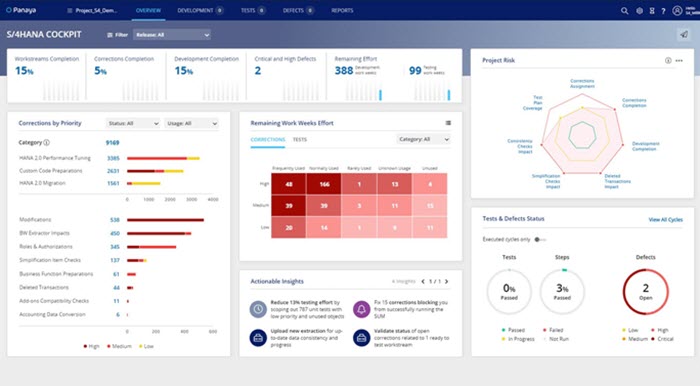Open the globe icon in top bar
Screen dimensions: 700x386
coord(639,11)
